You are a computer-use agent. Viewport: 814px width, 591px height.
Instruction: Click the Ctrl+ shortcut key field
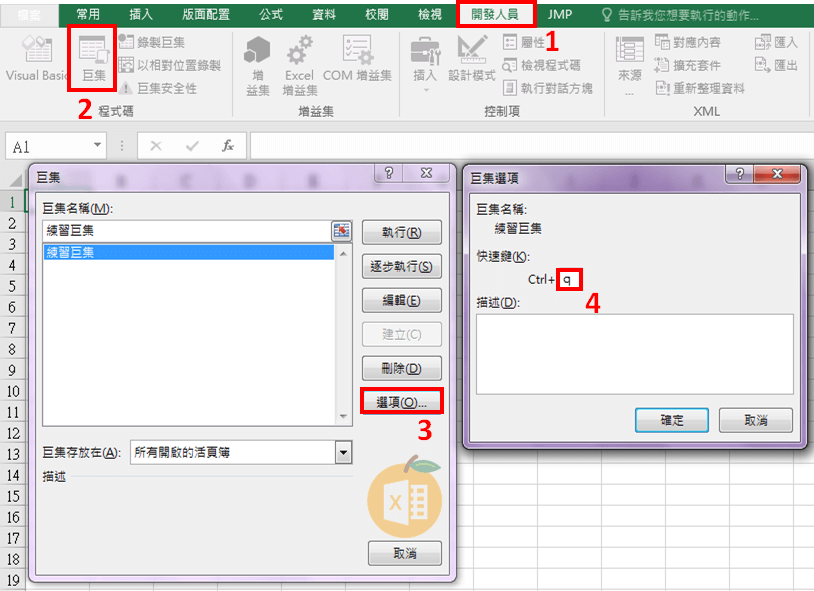pos(569,279)
